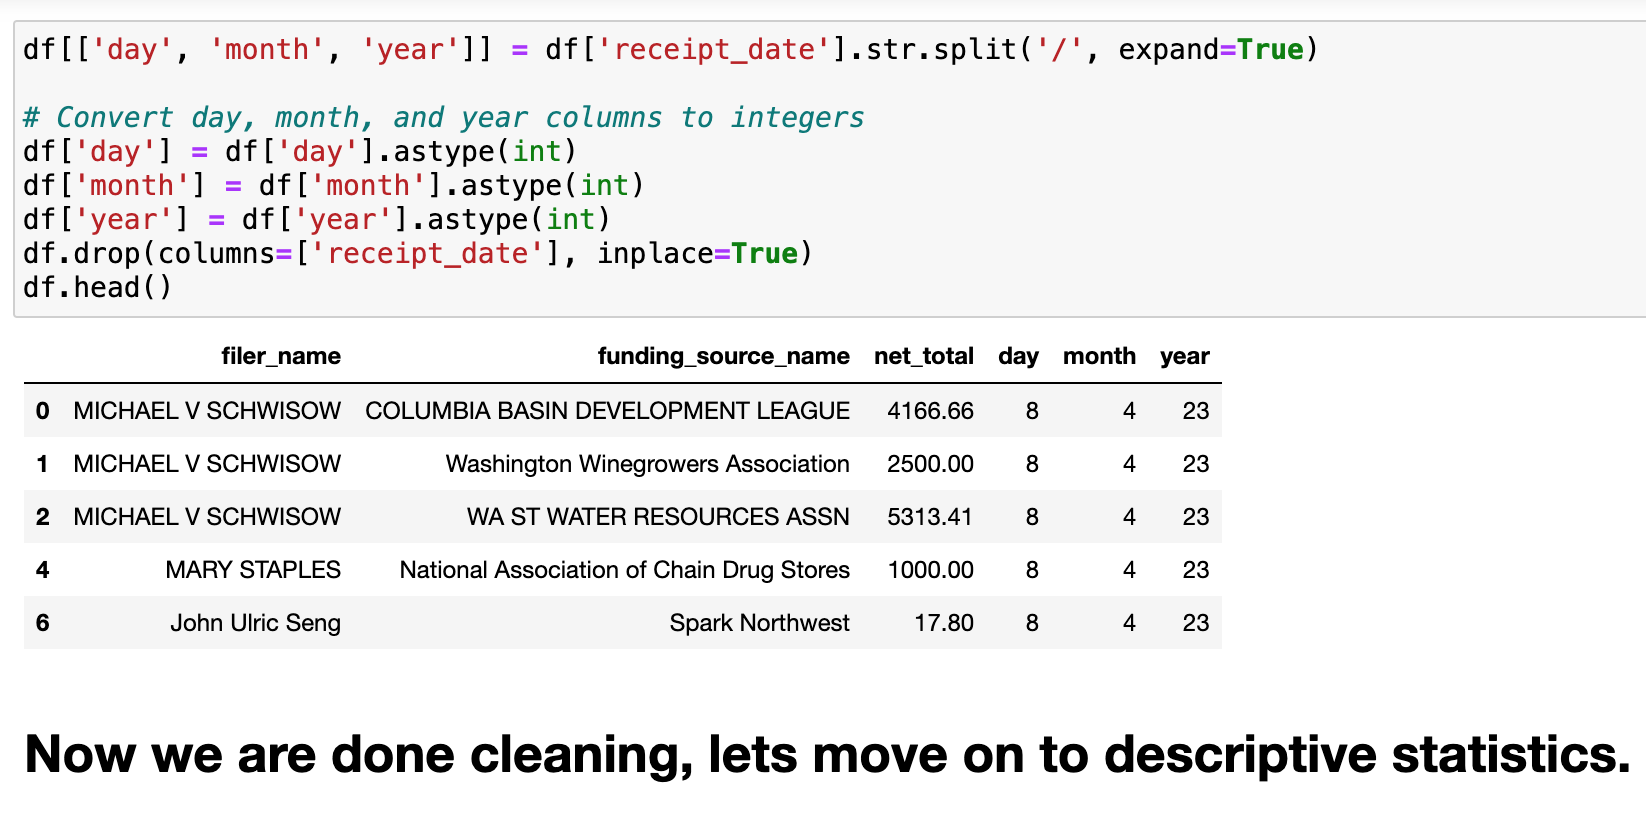
Task: Click the 'Now we are done cleaning' heading
Action: coord(827,755)
